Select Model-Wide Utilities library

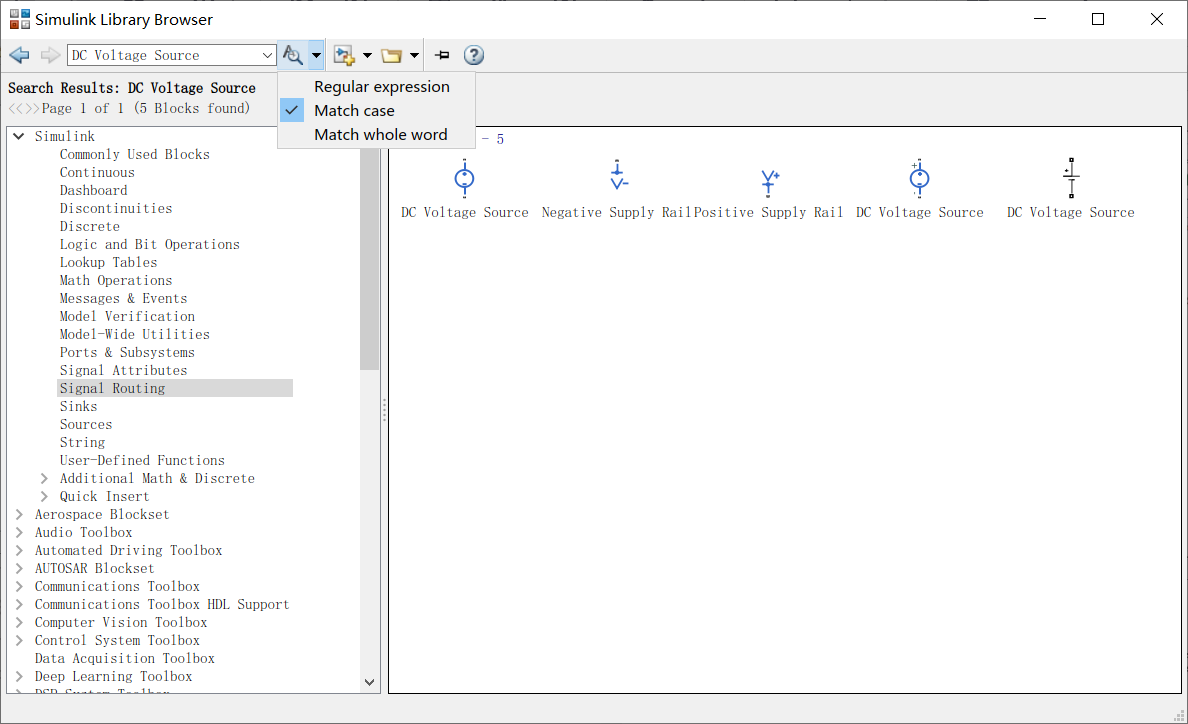click(x=134, y=335)
